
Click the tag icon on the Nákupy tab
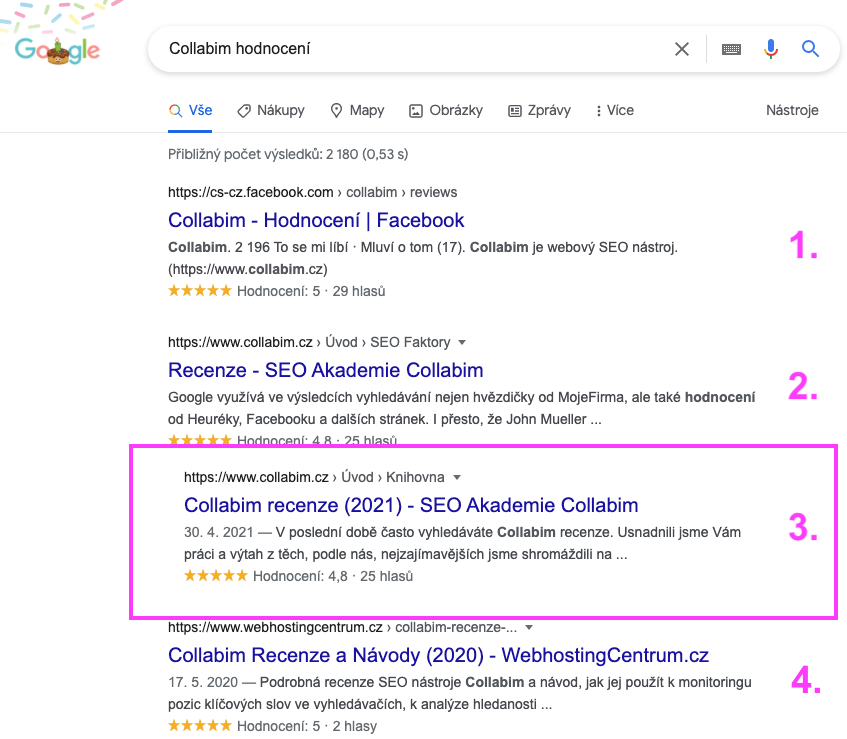tap(244, 111)
